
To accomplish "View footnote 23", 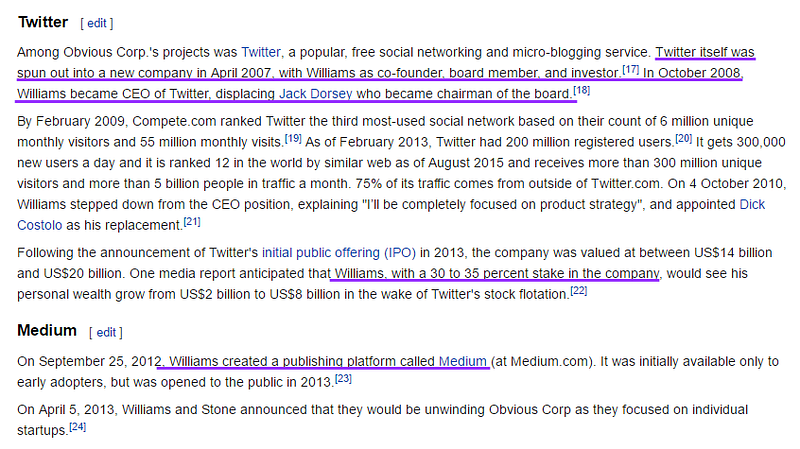I will 343,379.
